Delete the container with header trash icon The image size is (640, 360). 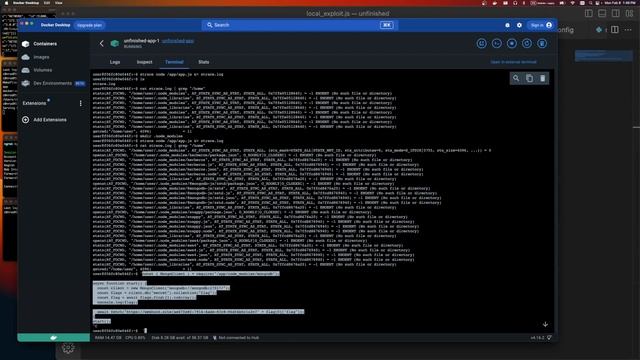(542, 43)
